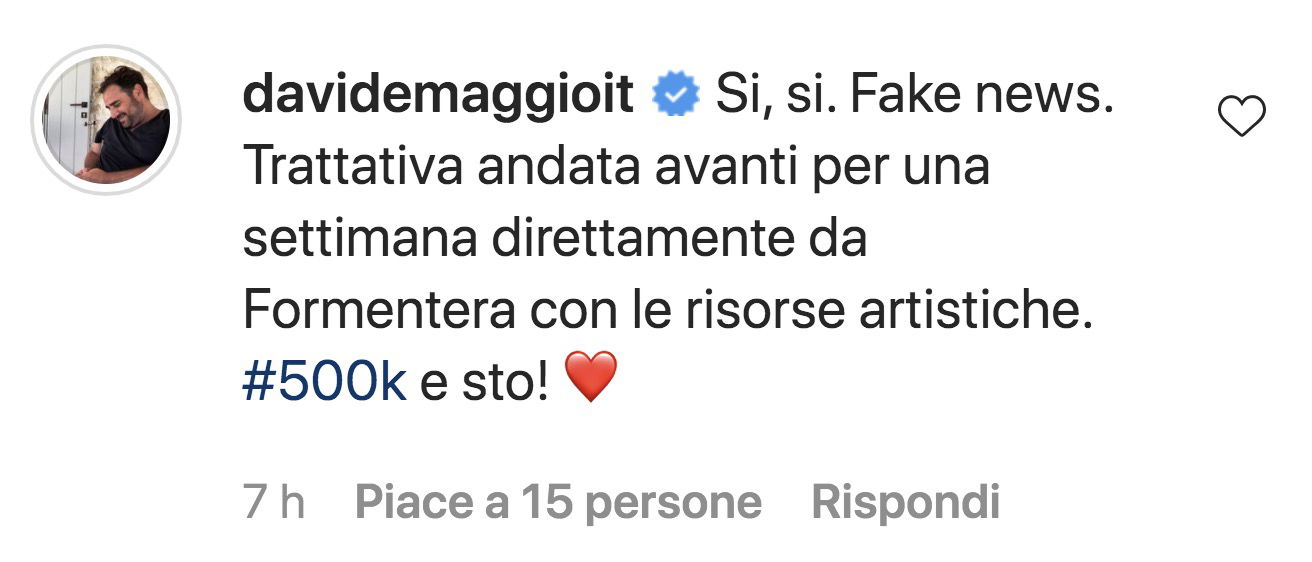View who liked via "Piace a 15 persone"
Viewport: 1312px width, 562px height.
(x=558, y=503)
